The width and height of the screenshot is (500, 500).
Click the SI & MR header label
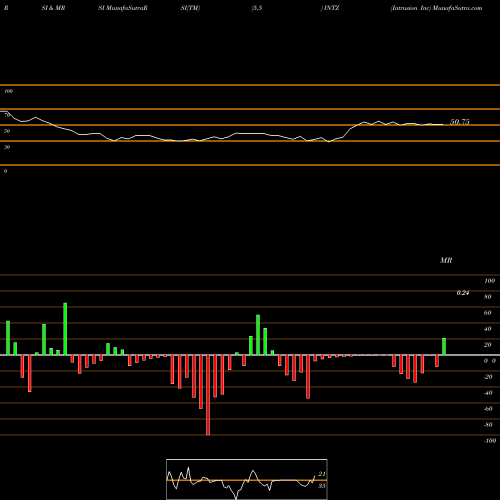53,8
